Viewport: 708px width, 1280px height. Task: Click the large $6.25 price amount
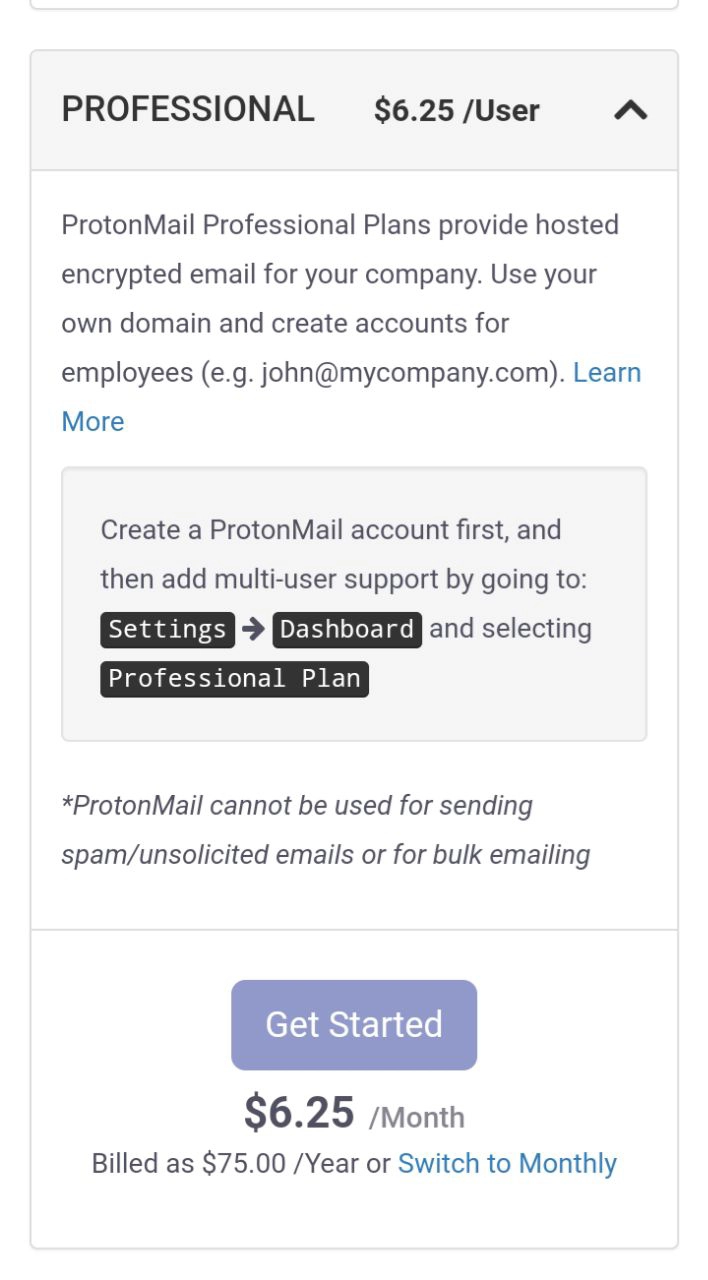point(299,1113)
